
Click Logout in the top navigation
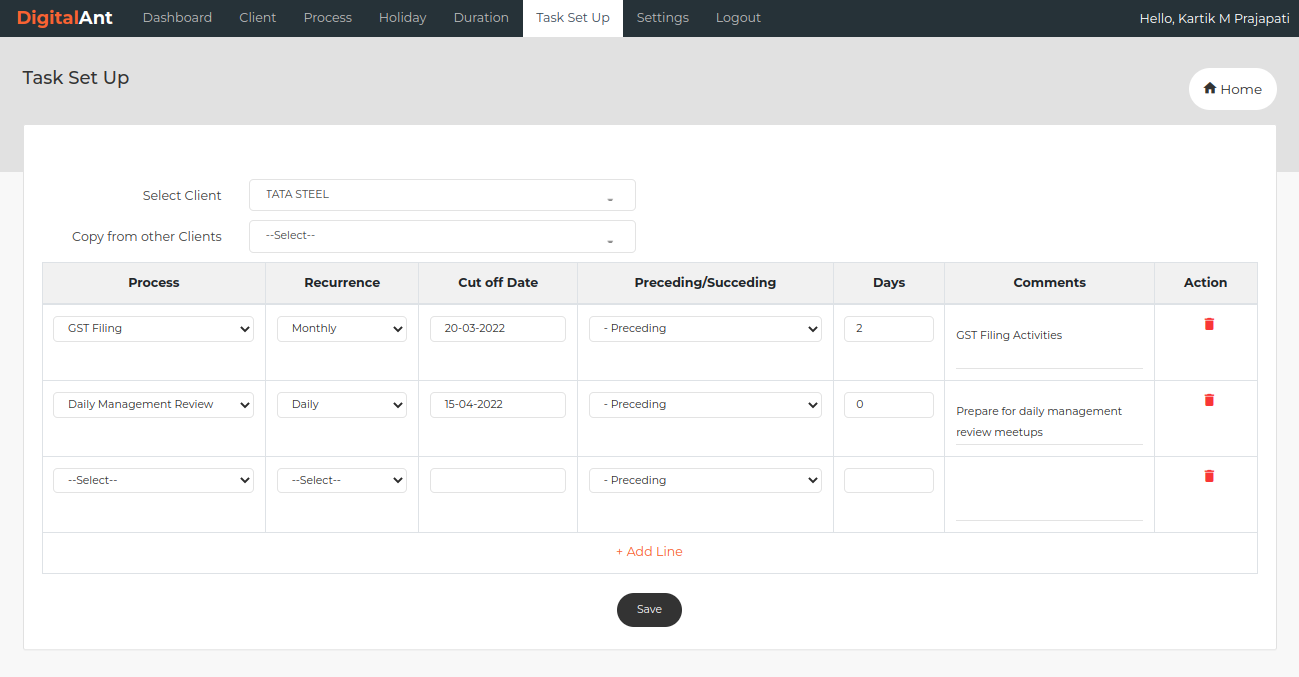coord(738,18)
